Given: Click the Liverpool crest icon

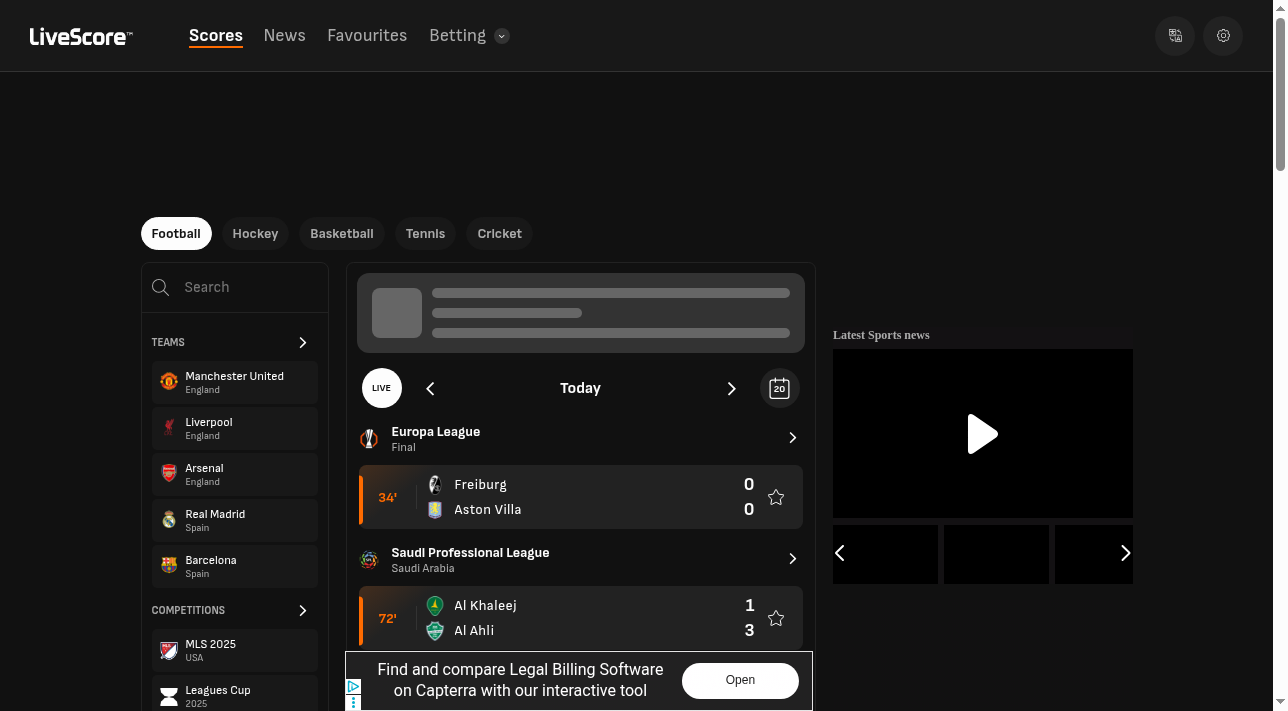Looking at the screenshot, I should tap(169, 428).
